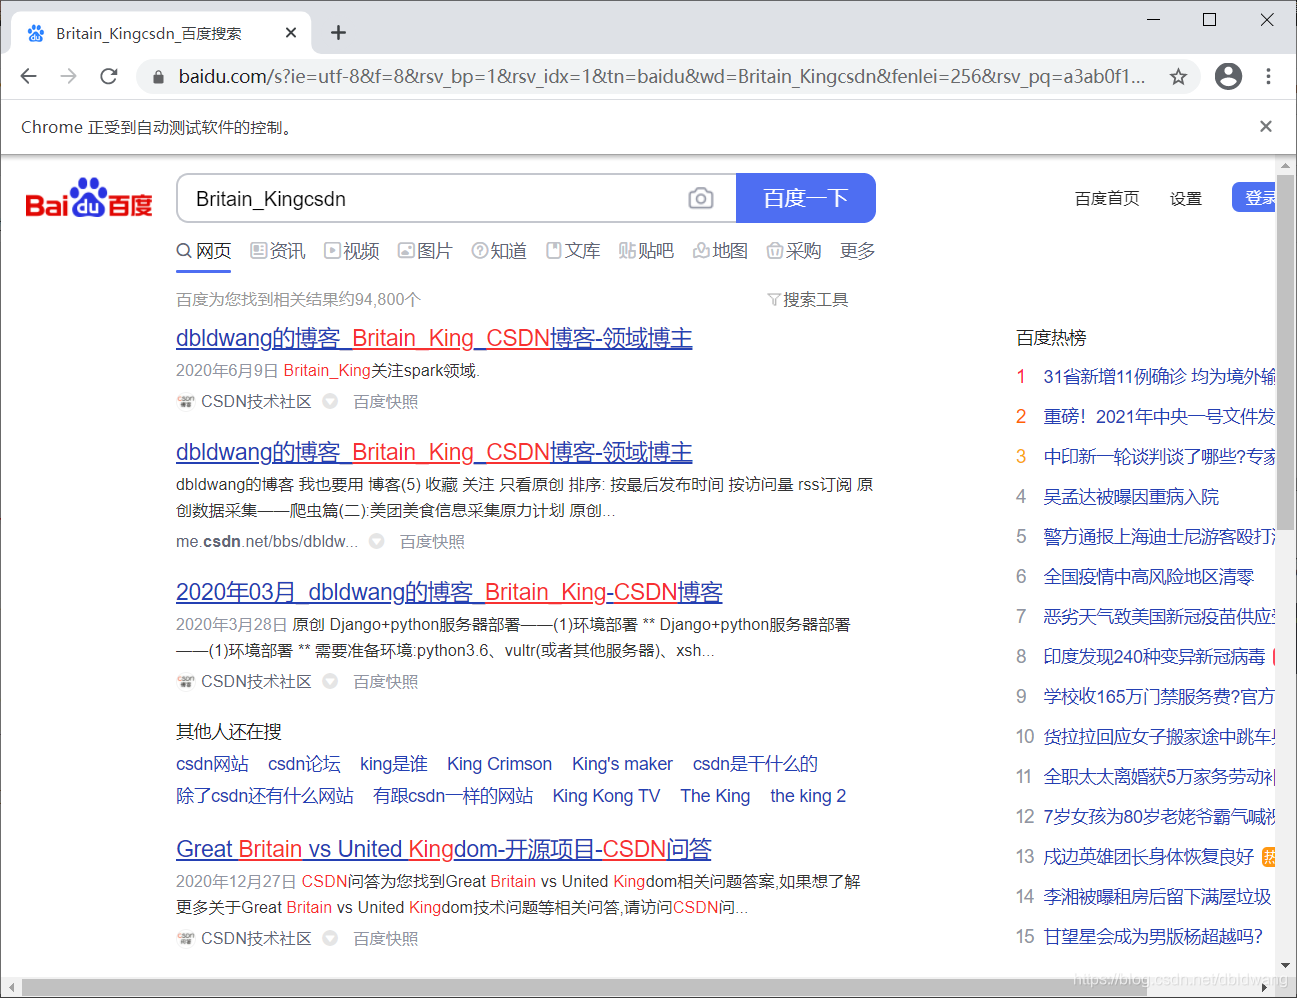Go to 百度首页
Viewport: 1297px width, 998px height.
tap(1107, 198)
